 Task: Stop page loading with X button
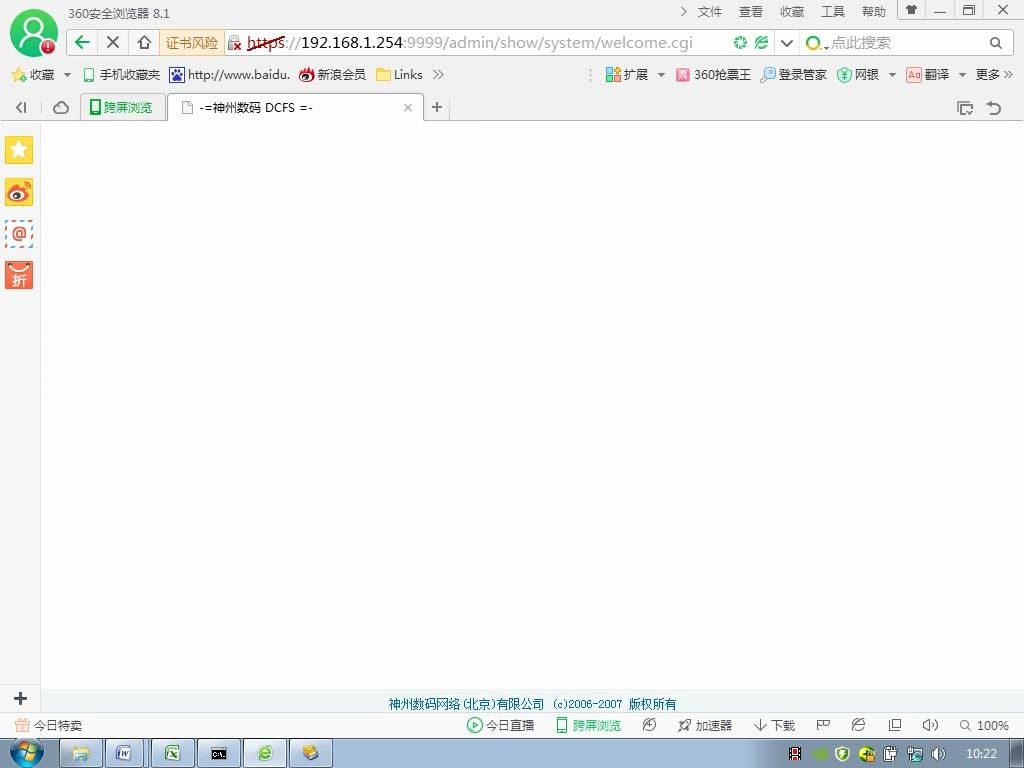113,42
